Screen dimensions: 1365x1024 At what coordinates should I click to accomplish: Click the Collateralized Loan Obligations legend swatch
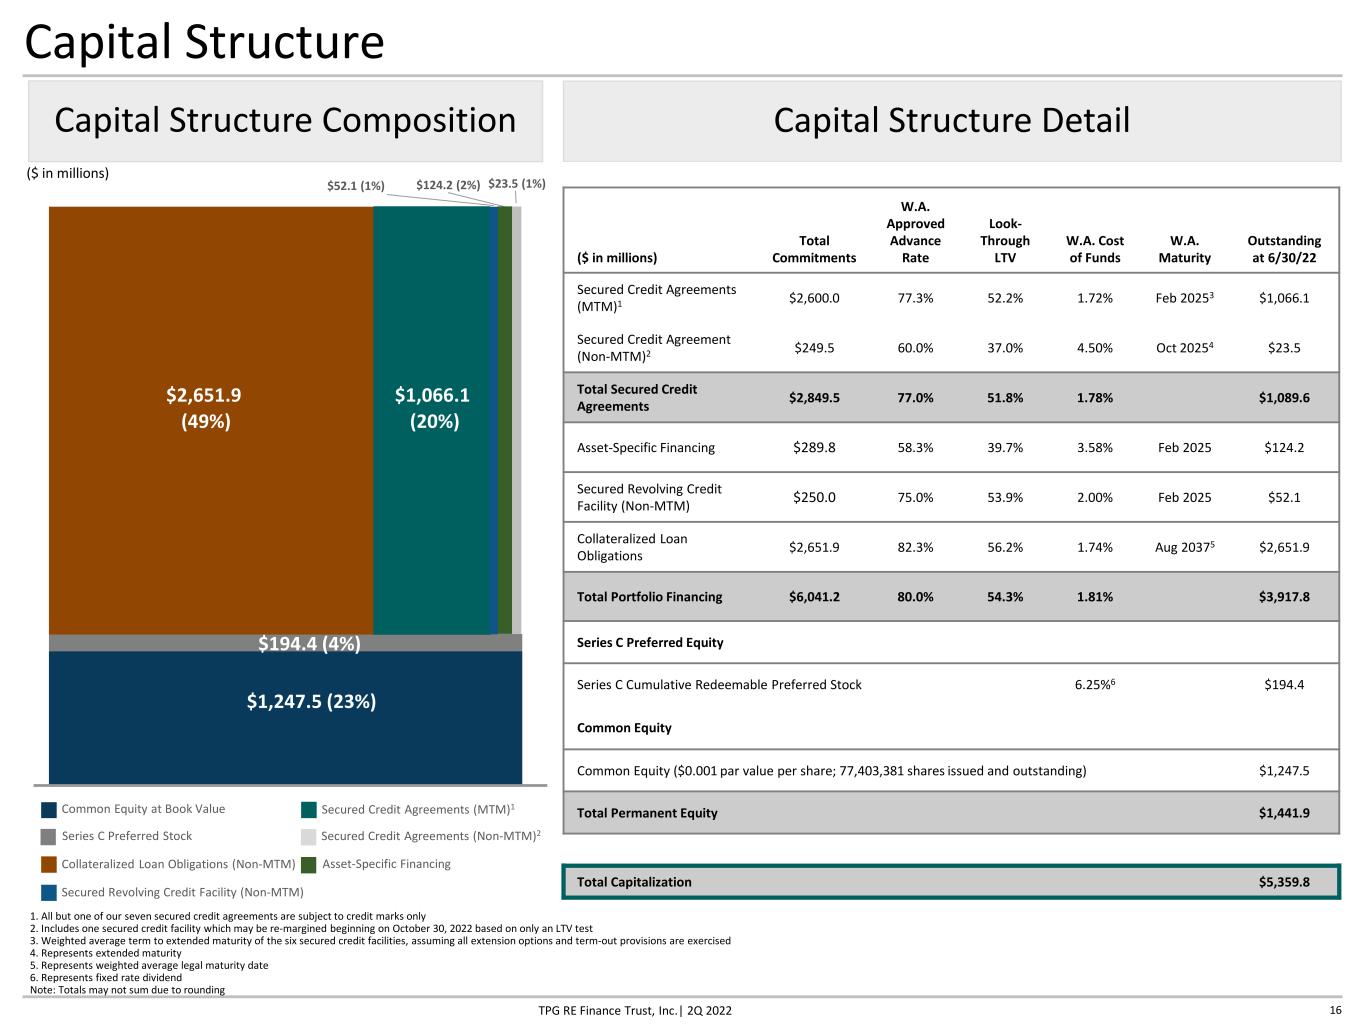[x=49, y=864]
